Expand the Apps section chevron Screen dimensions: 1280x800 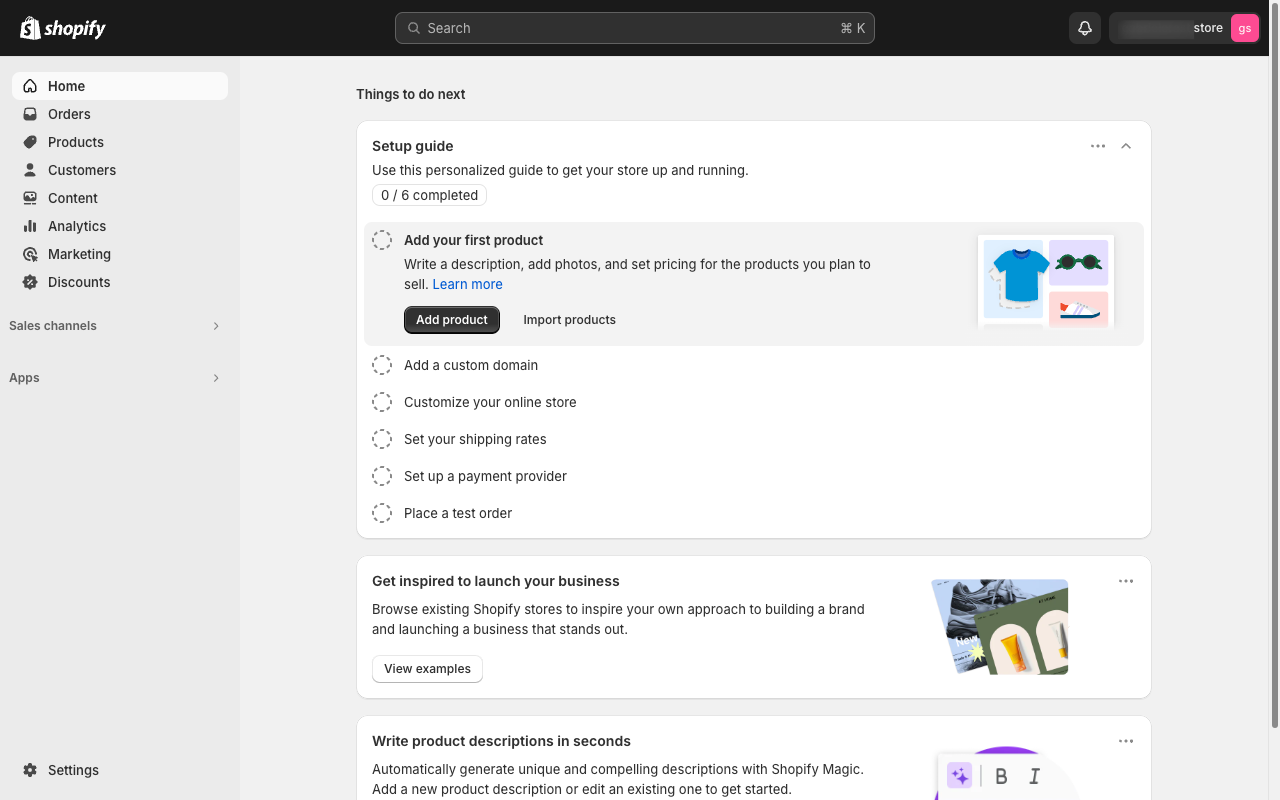(x=216, y=378)
